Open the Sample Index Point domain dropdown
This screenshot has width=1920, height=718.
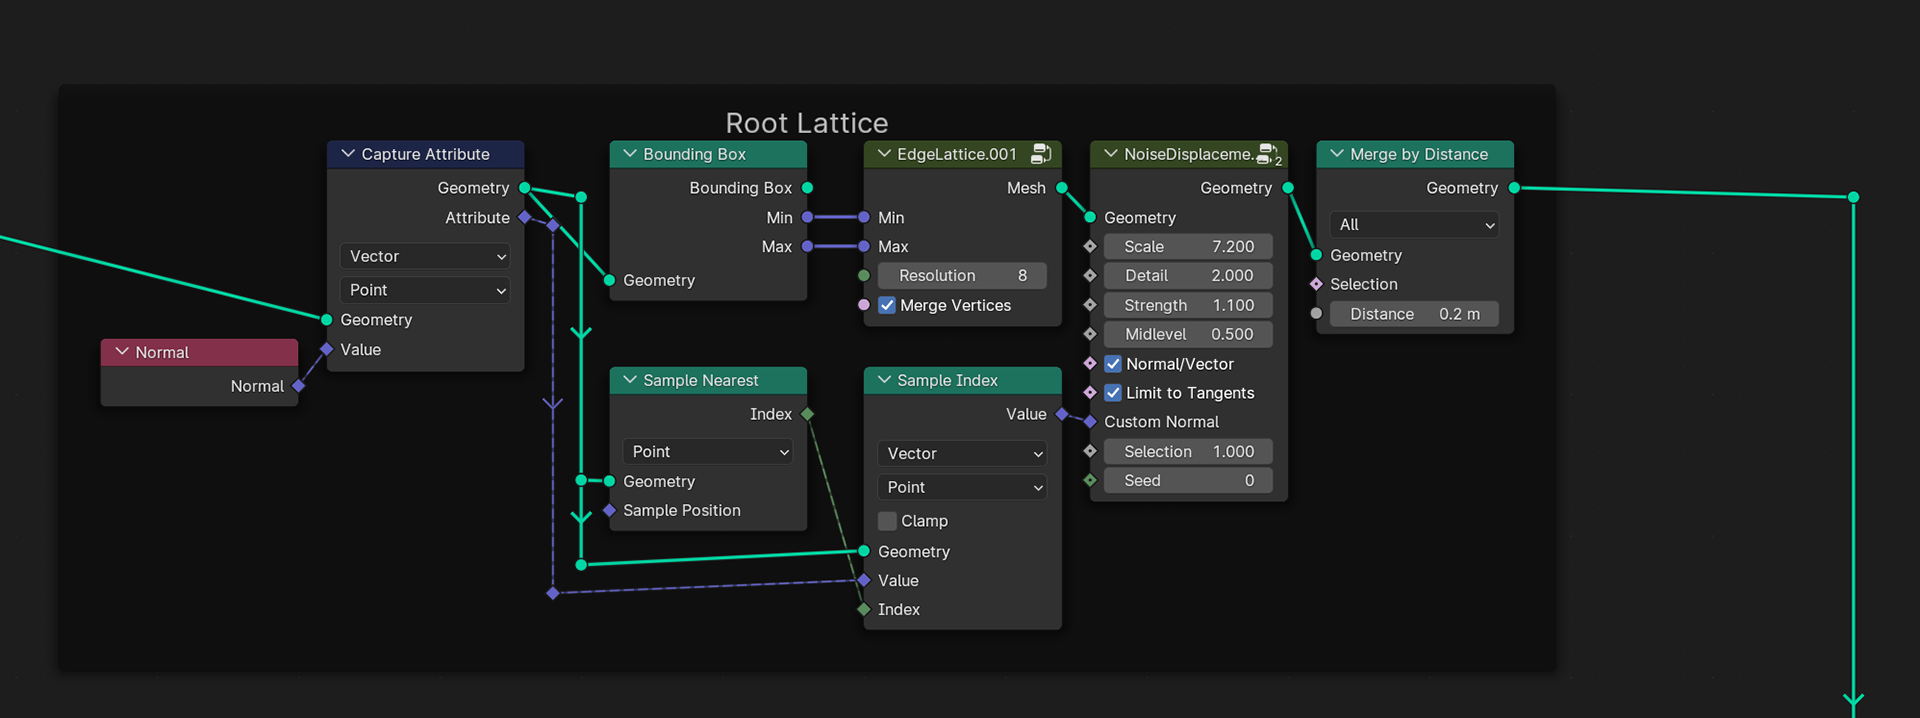pyautogui.click(x=962, y=487)
